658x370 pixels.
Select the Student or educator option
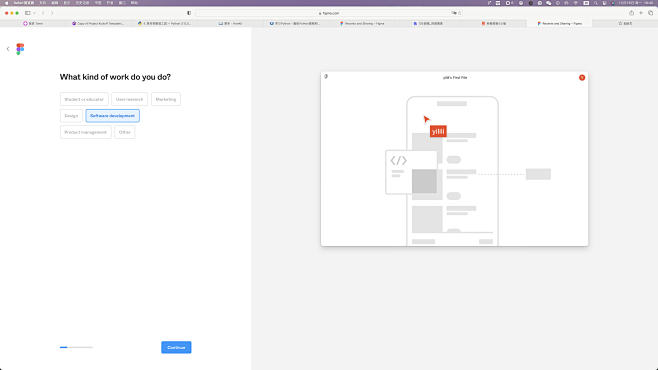coord(84,99)
